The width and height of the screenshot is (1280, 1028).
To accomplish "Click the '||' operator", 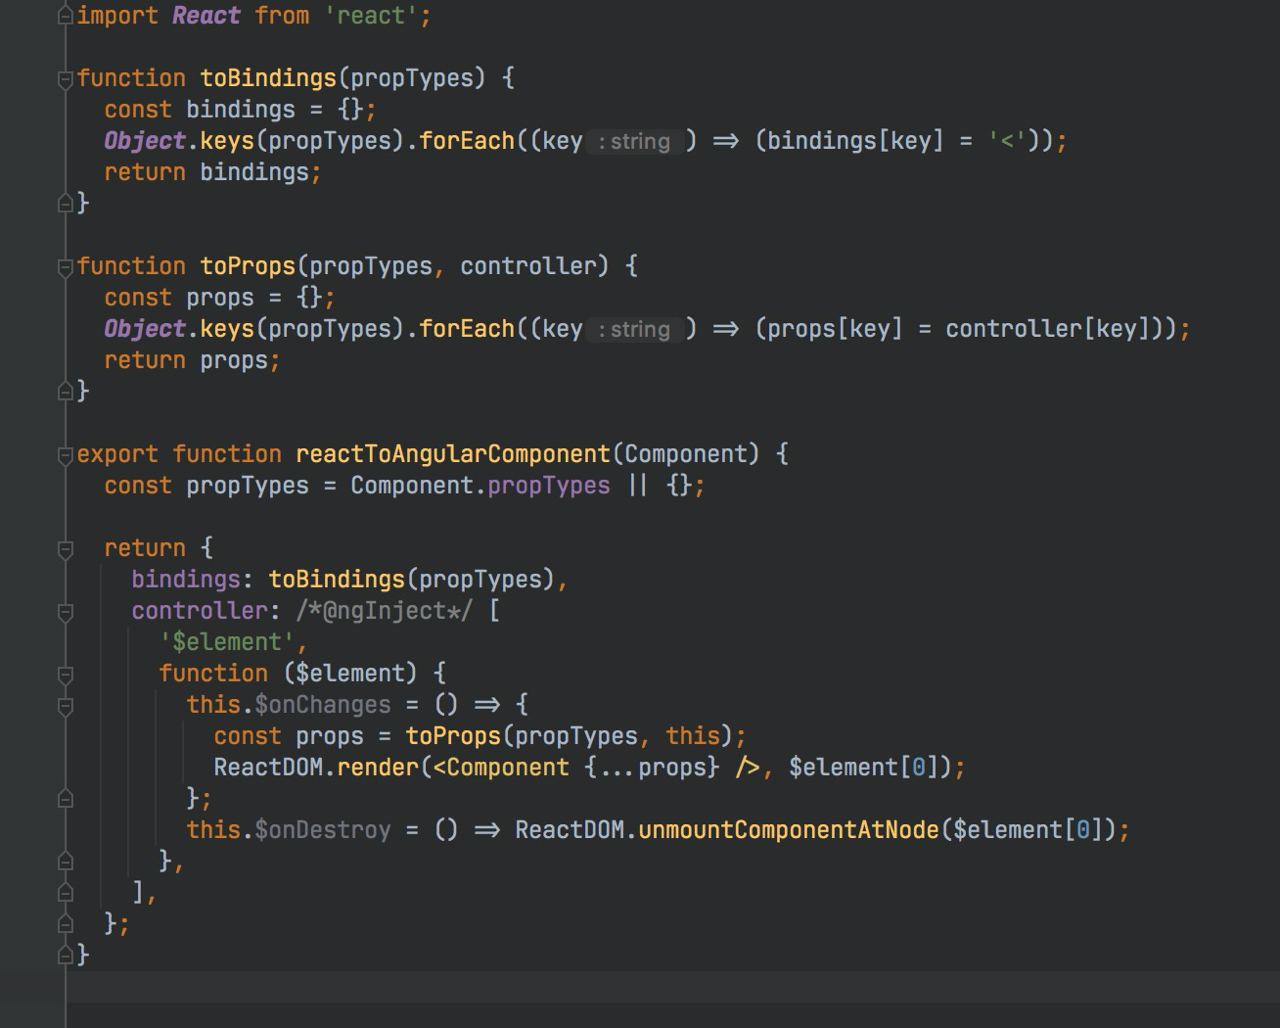I will [x=638, y=486].
